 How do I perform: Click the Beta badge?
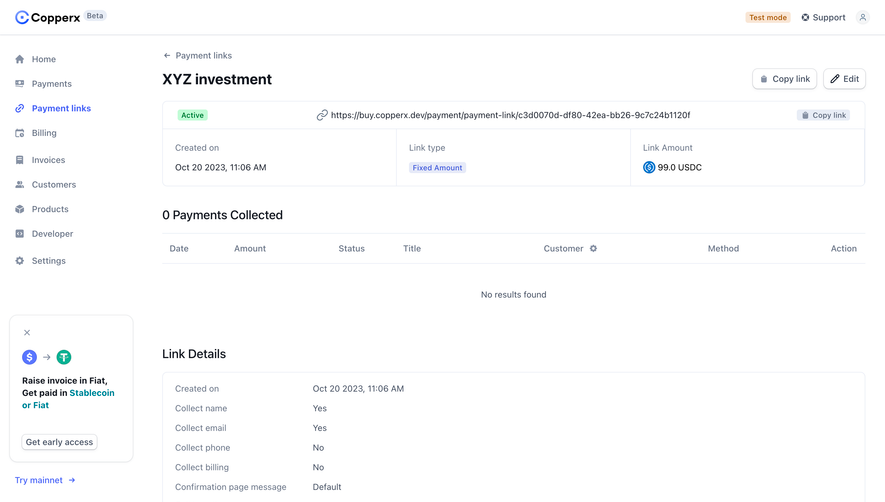click(x=95, y=16)
